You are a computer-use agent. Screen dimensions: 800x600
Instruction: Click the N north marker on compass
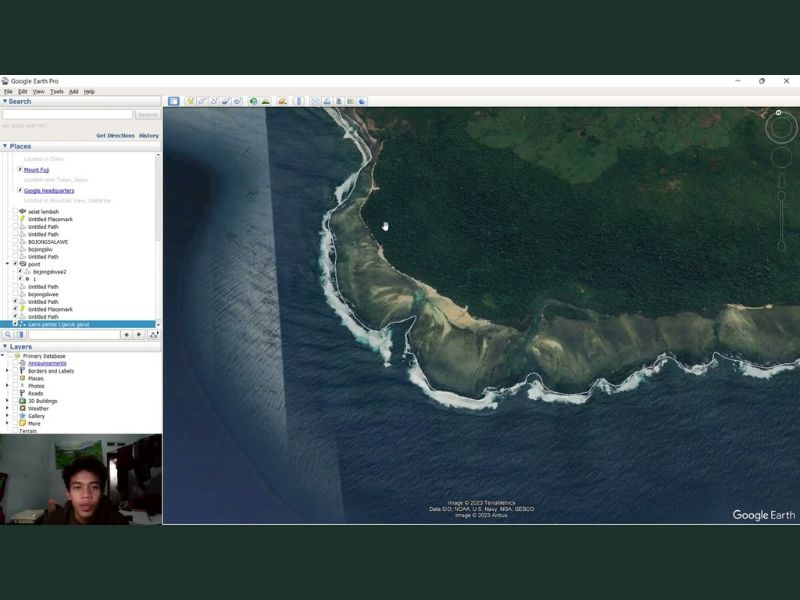[x=778, y=112]
